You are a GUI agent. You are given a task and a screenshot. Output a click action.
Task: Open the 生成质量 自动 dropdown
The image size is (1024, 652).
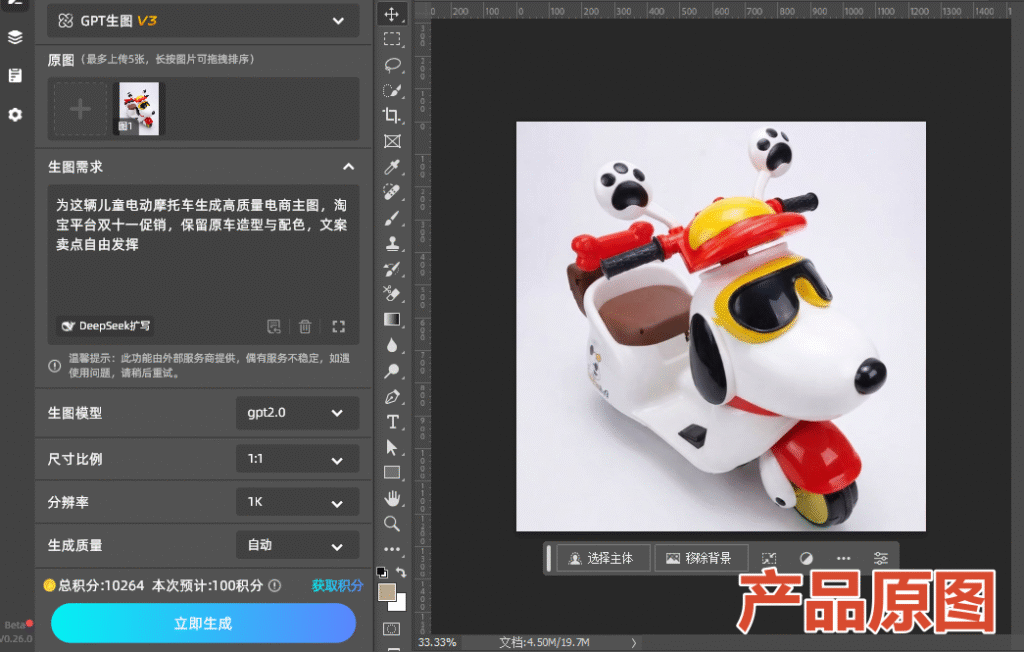pyautogui.click(x=297, y=546)
